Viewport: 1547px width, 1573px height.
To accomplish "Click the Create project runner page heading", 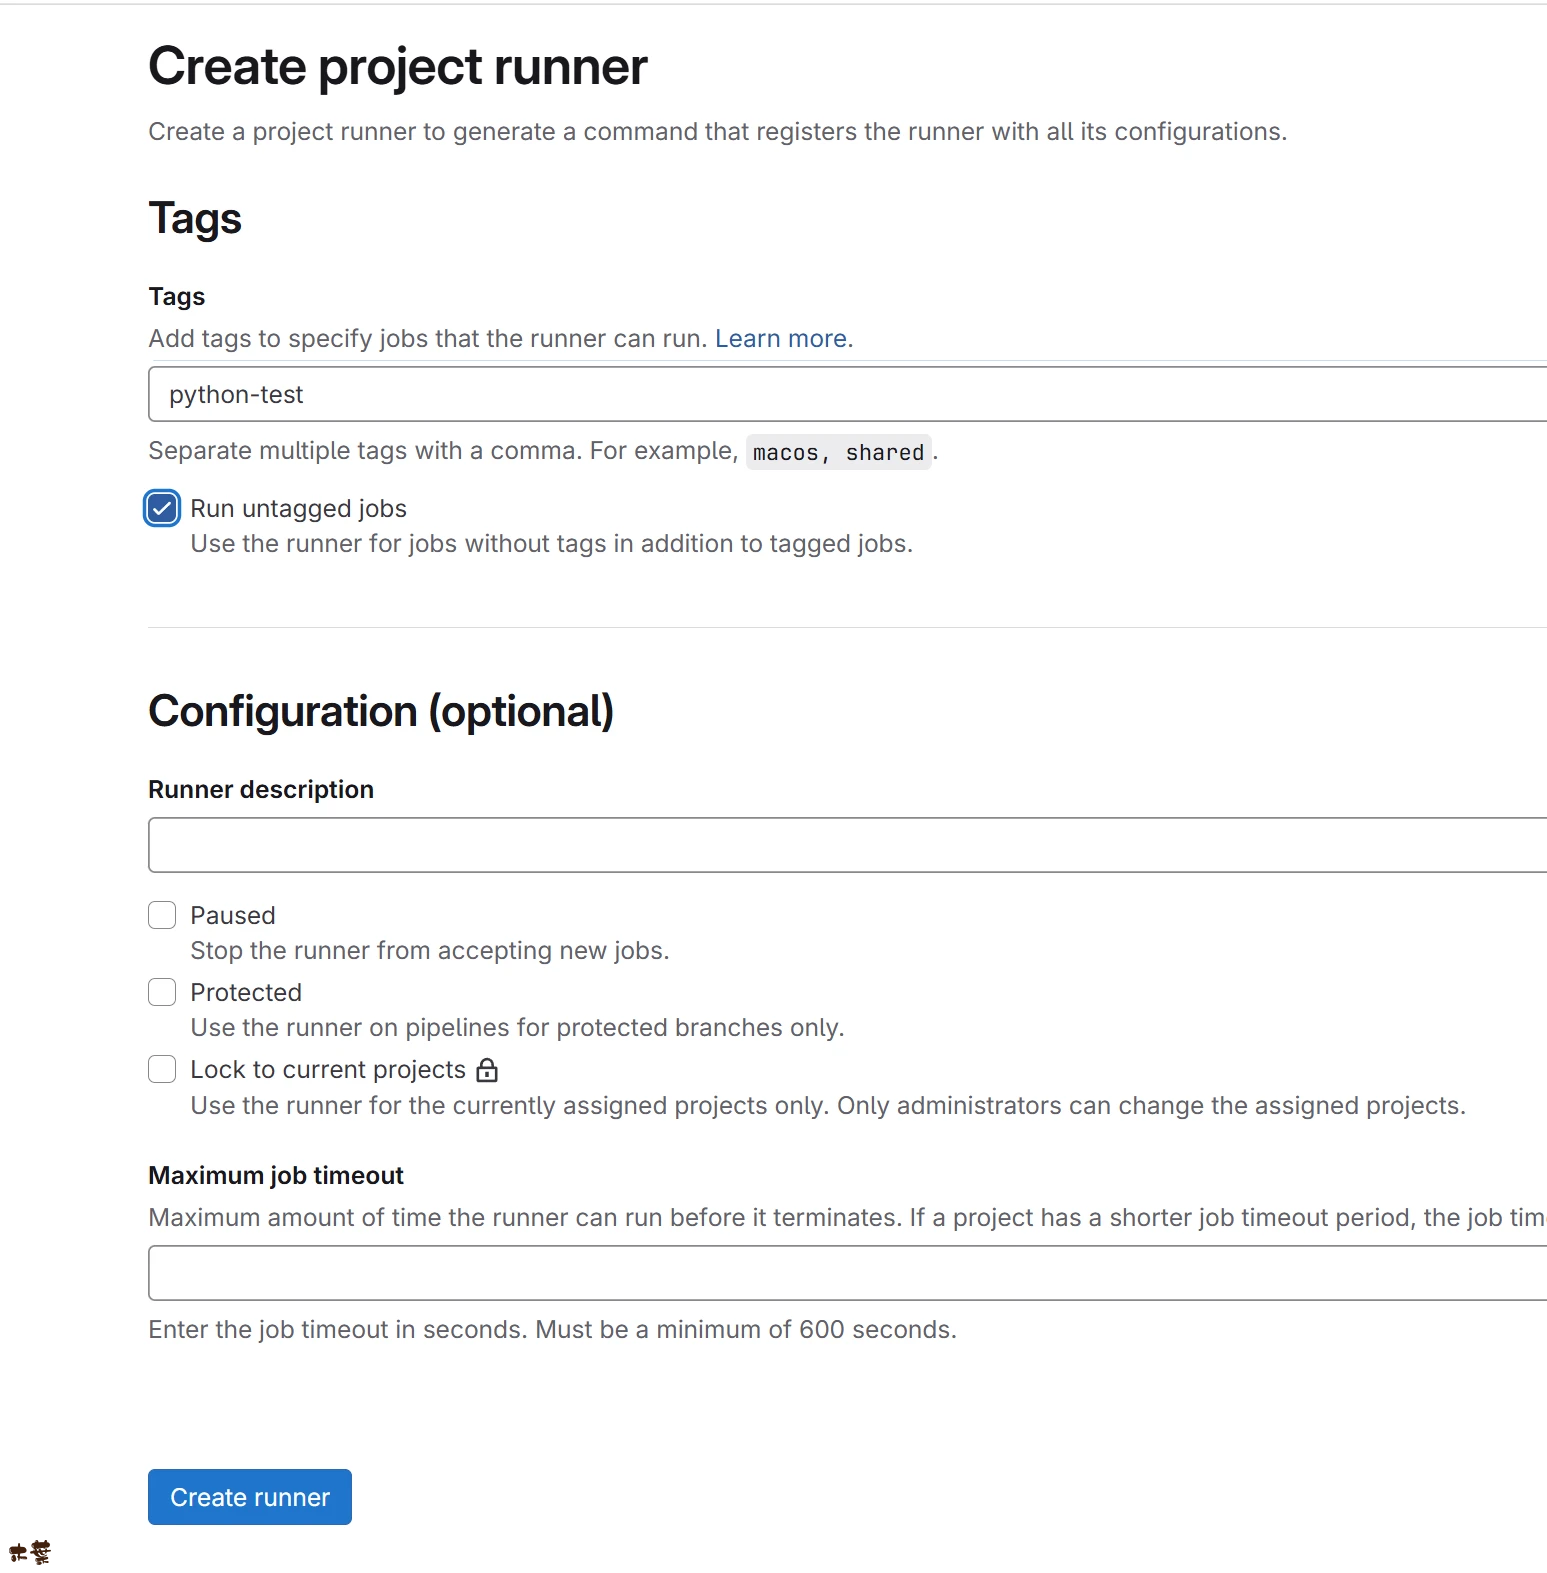I will coord(398,67).
